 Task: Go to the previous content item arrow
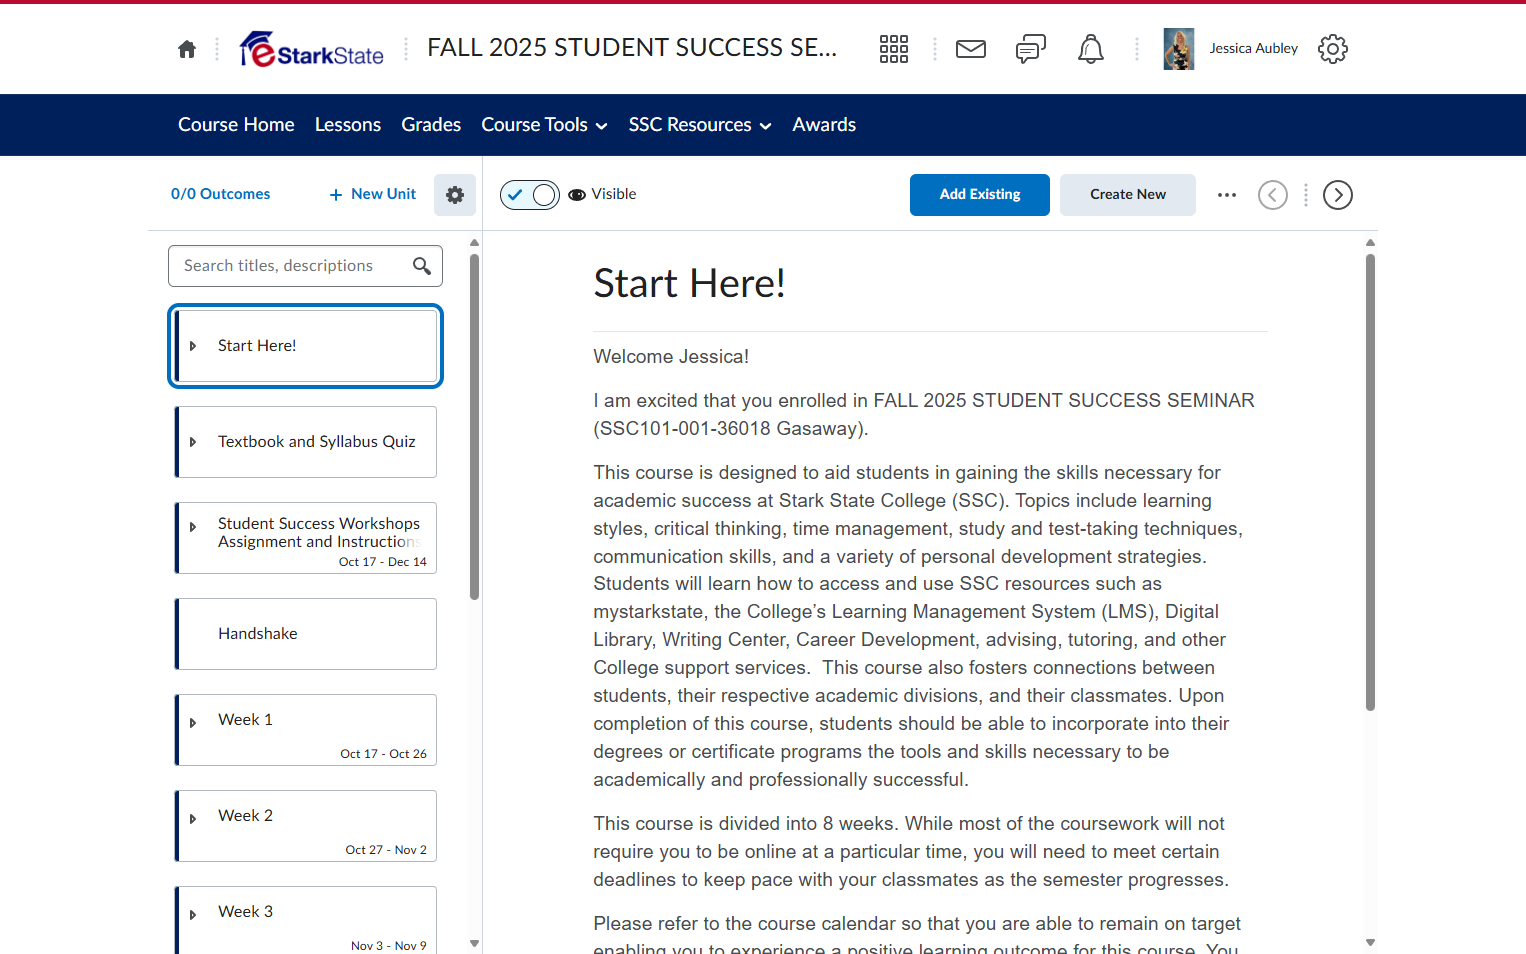[1273, 195]
